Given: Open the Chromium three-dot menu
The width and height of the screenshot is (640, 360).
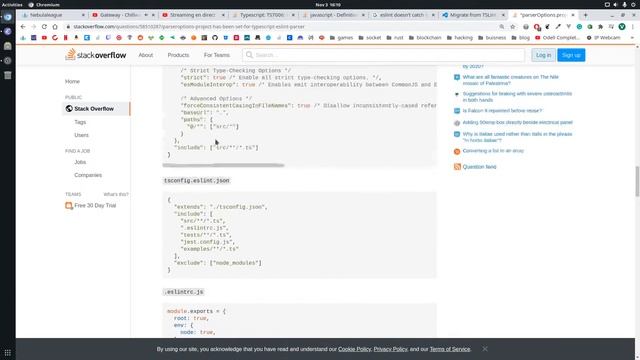Looking at the screenshot, I should [632, 27].
